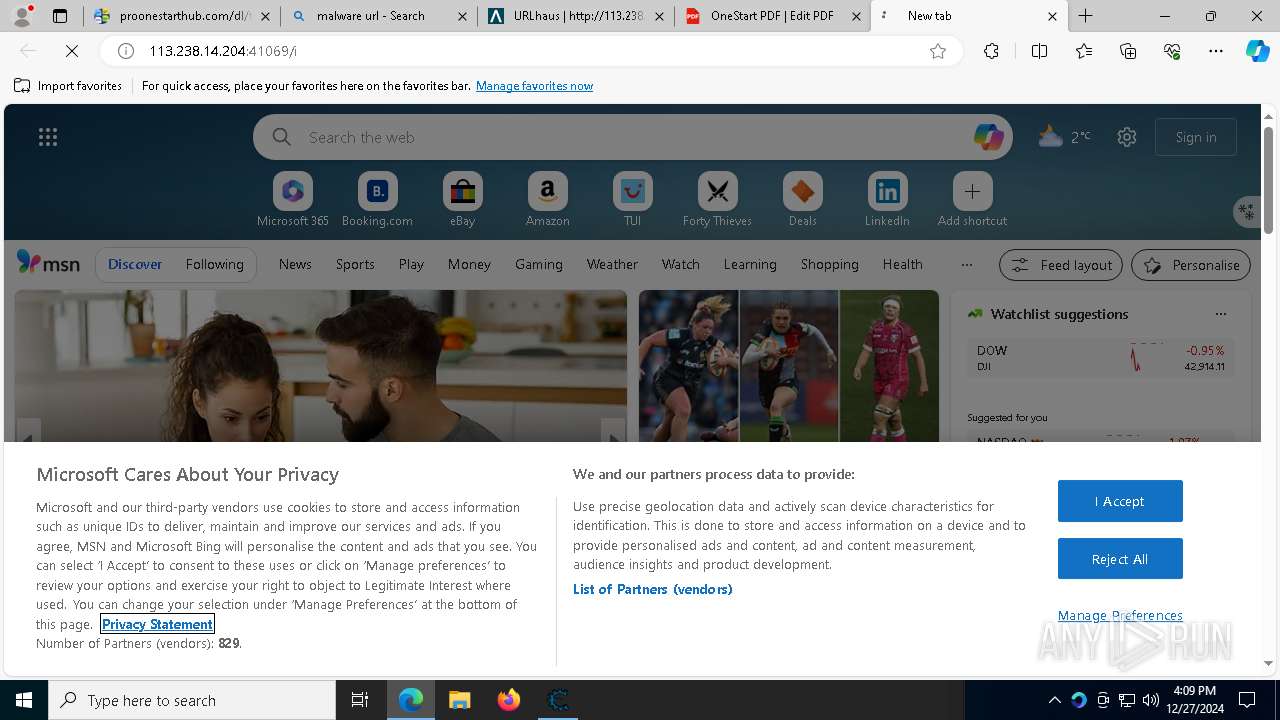The height and width of the screenshot is (720, 1280).
Task: Click the msn logo
Action: click(x=48, y=264)
